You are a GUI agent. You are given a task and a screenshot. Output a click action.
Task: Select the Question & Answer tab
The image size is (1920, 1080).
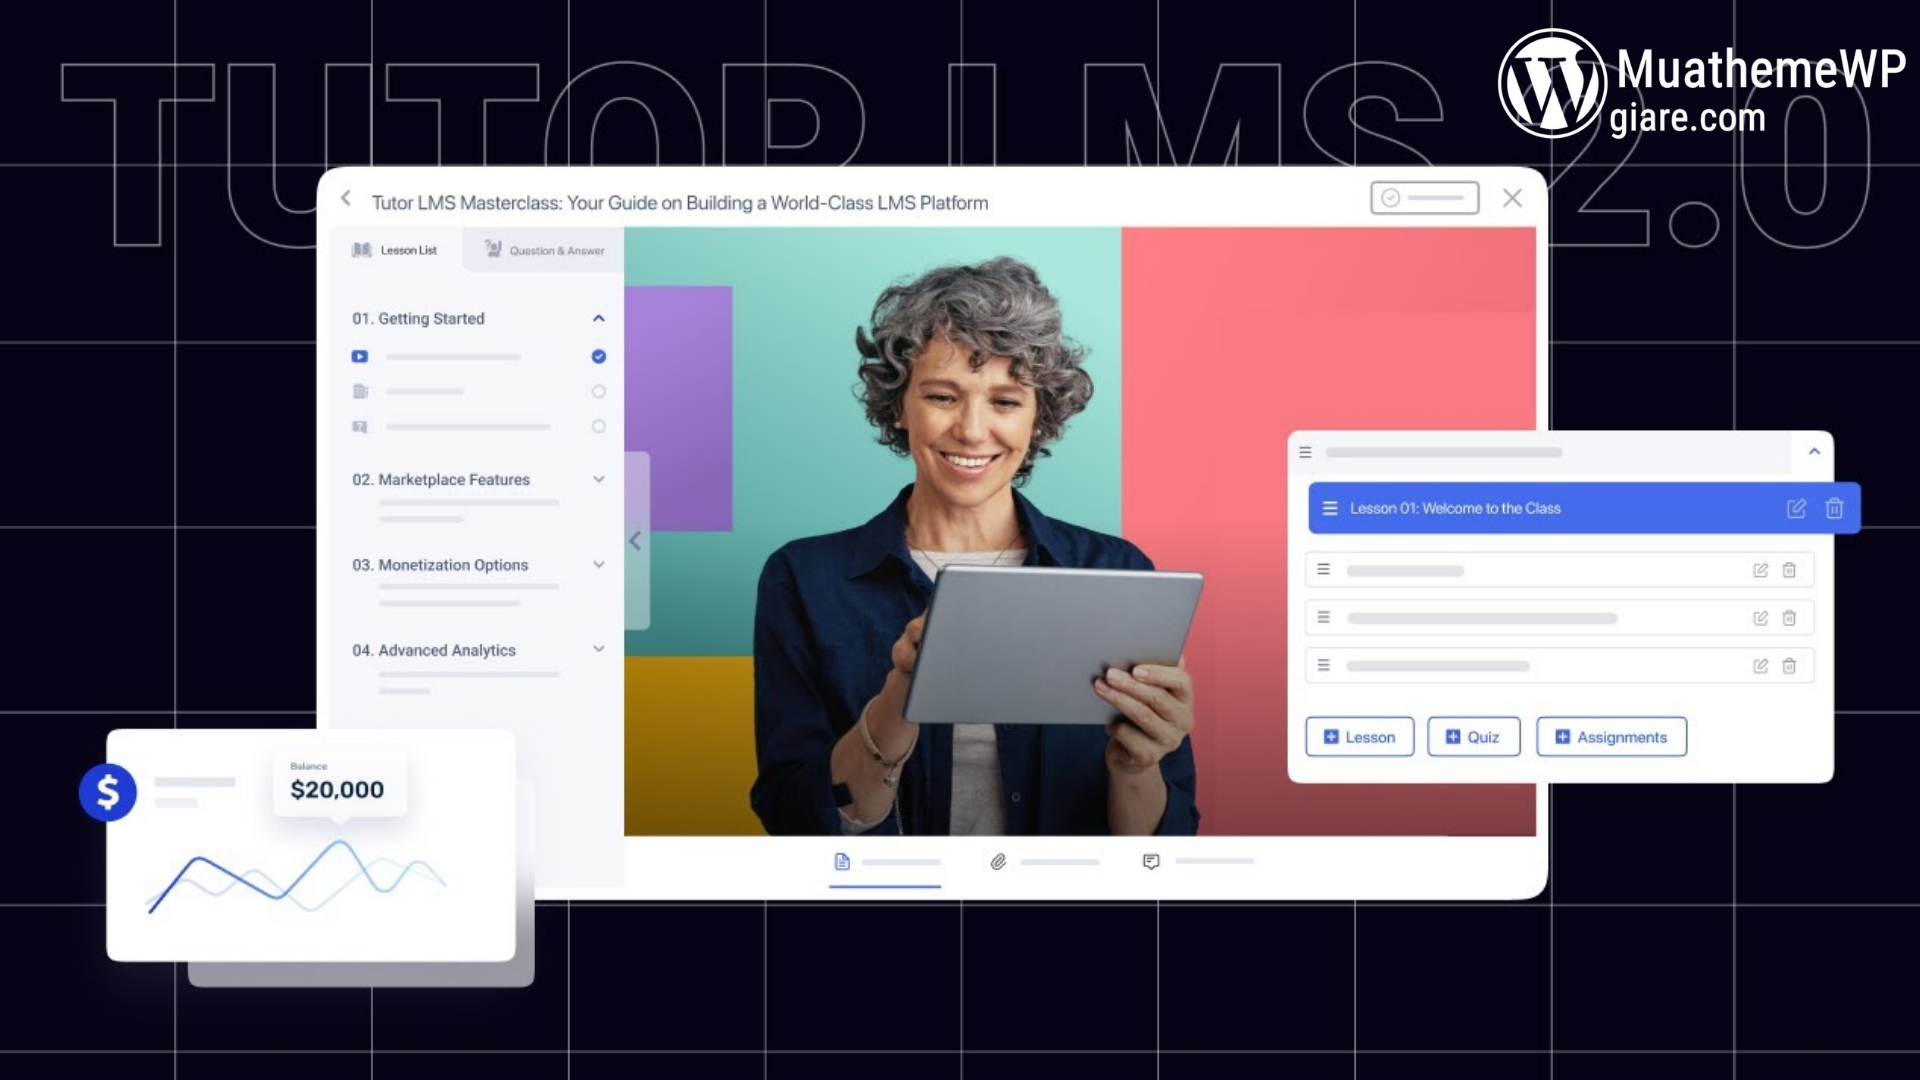pyautogui.click(x=545, y=249)
